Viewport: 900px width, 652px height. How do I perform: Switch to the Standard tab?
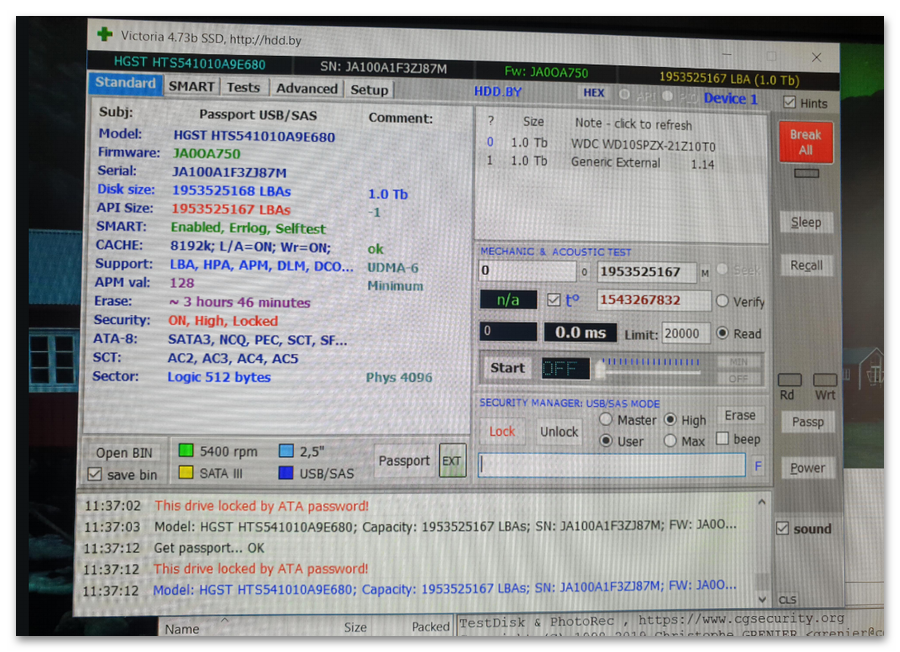point(125,83)
